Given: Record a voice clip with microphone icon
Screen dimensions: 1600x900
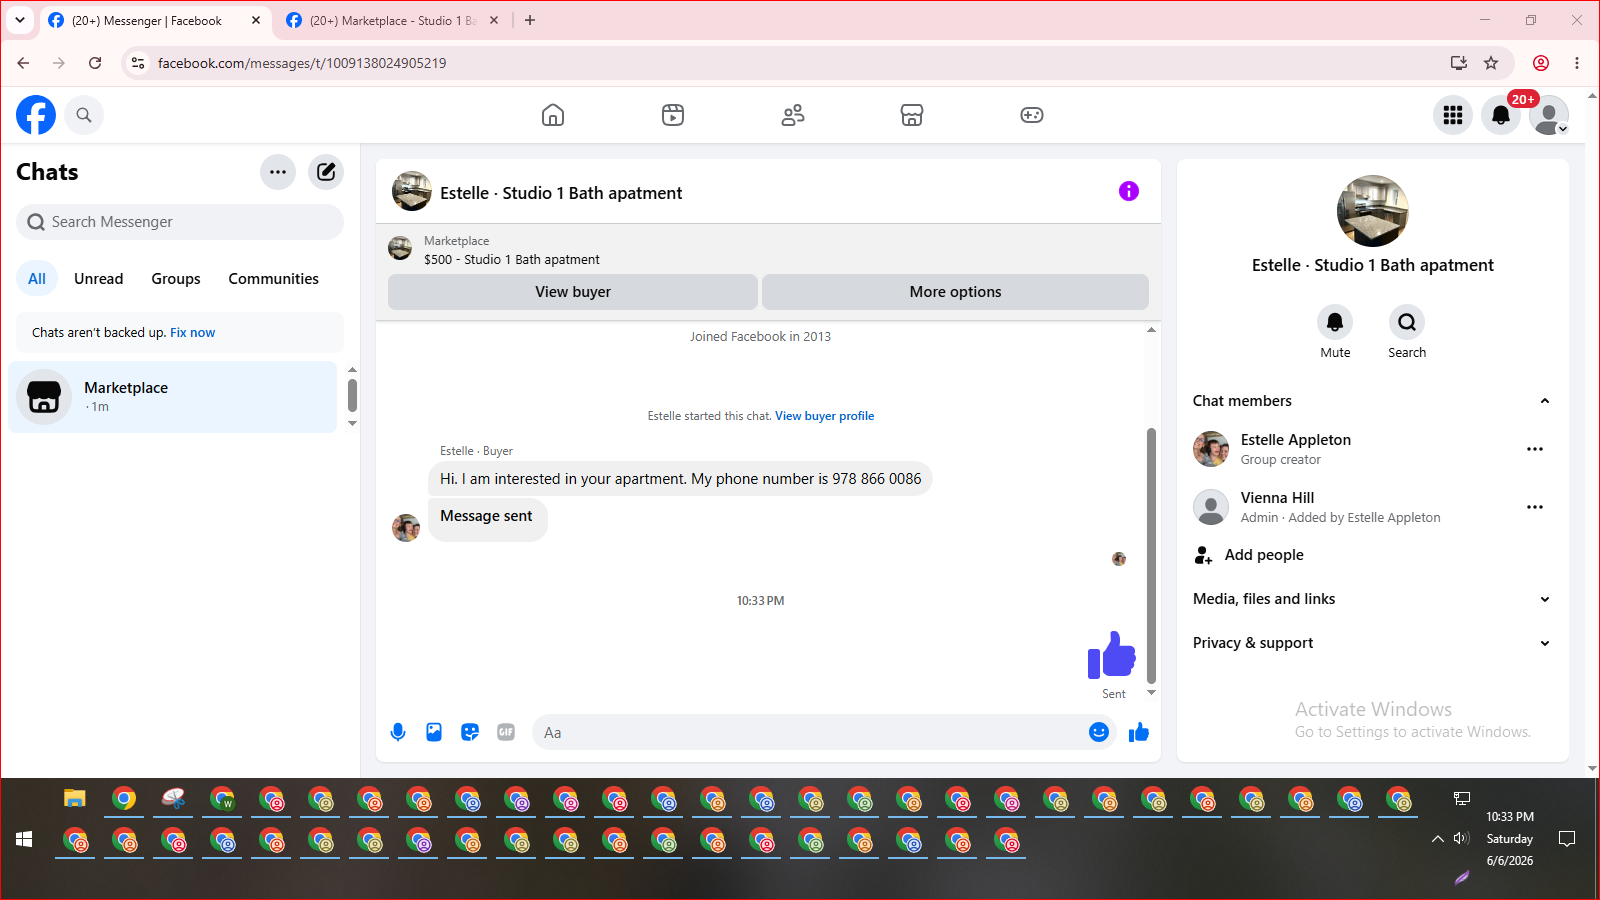Looking at the screenshot, I should pos(398,732).
